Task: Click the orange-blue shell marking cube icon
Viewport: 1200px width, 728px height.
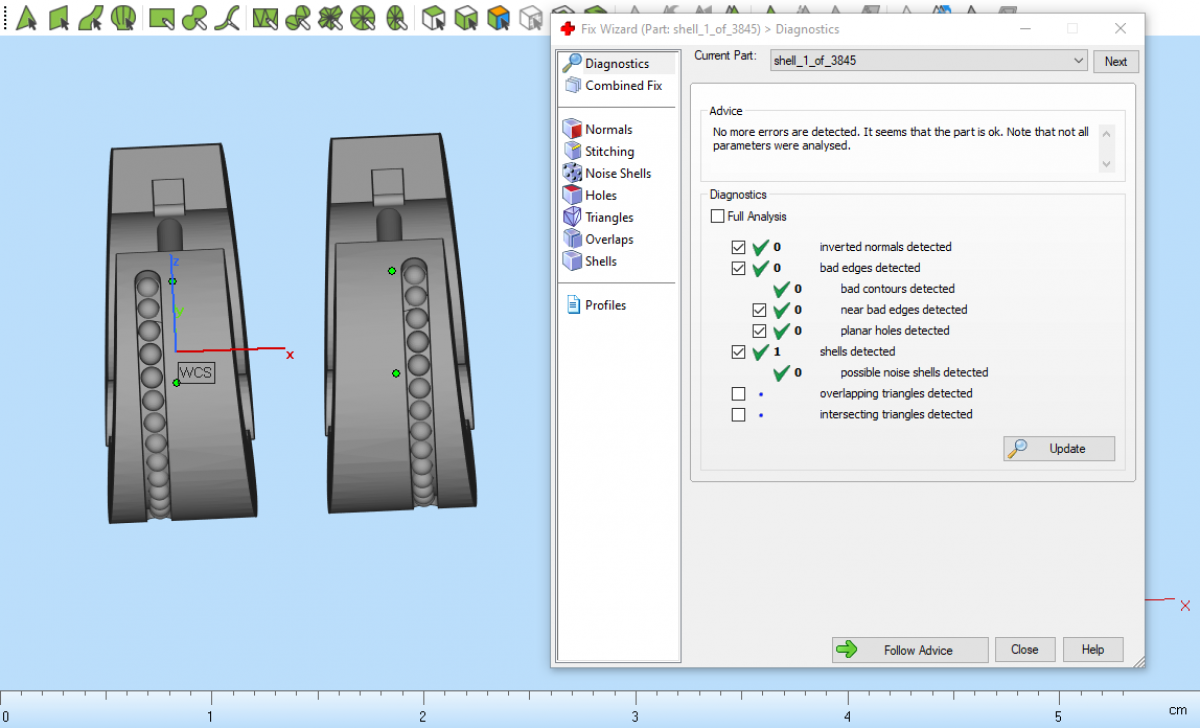Action: pyautogui.click(x=498, y=17)
